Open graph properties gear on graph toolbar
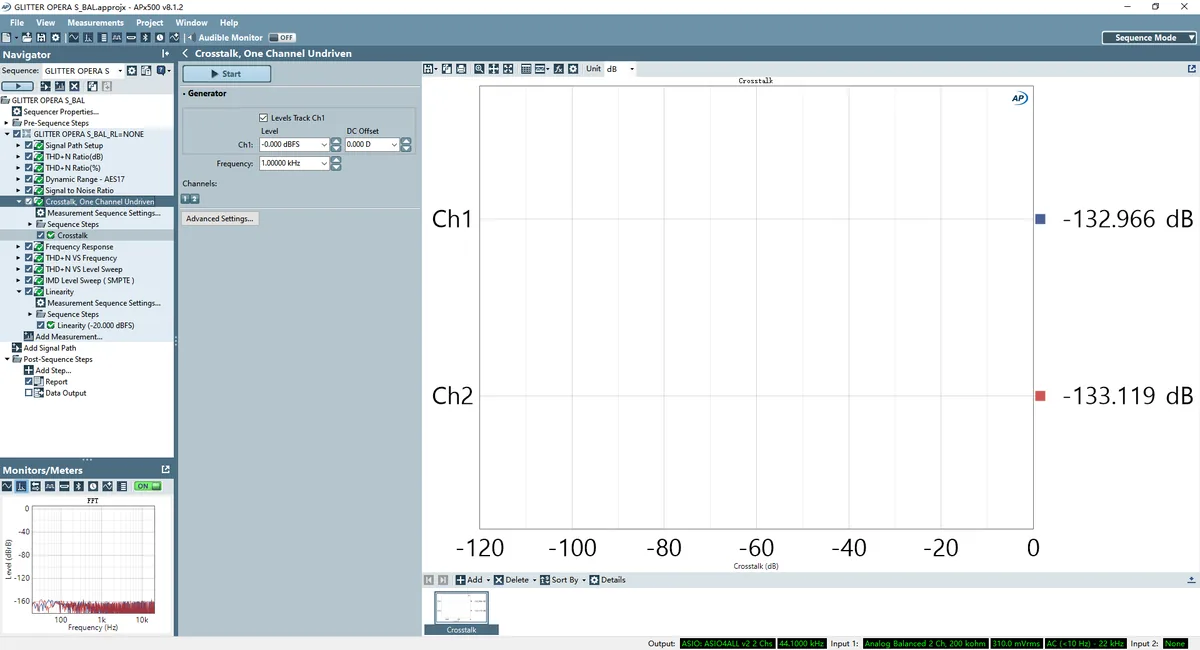This screenshot has width=1200, height=650. [x=573, y=69]
